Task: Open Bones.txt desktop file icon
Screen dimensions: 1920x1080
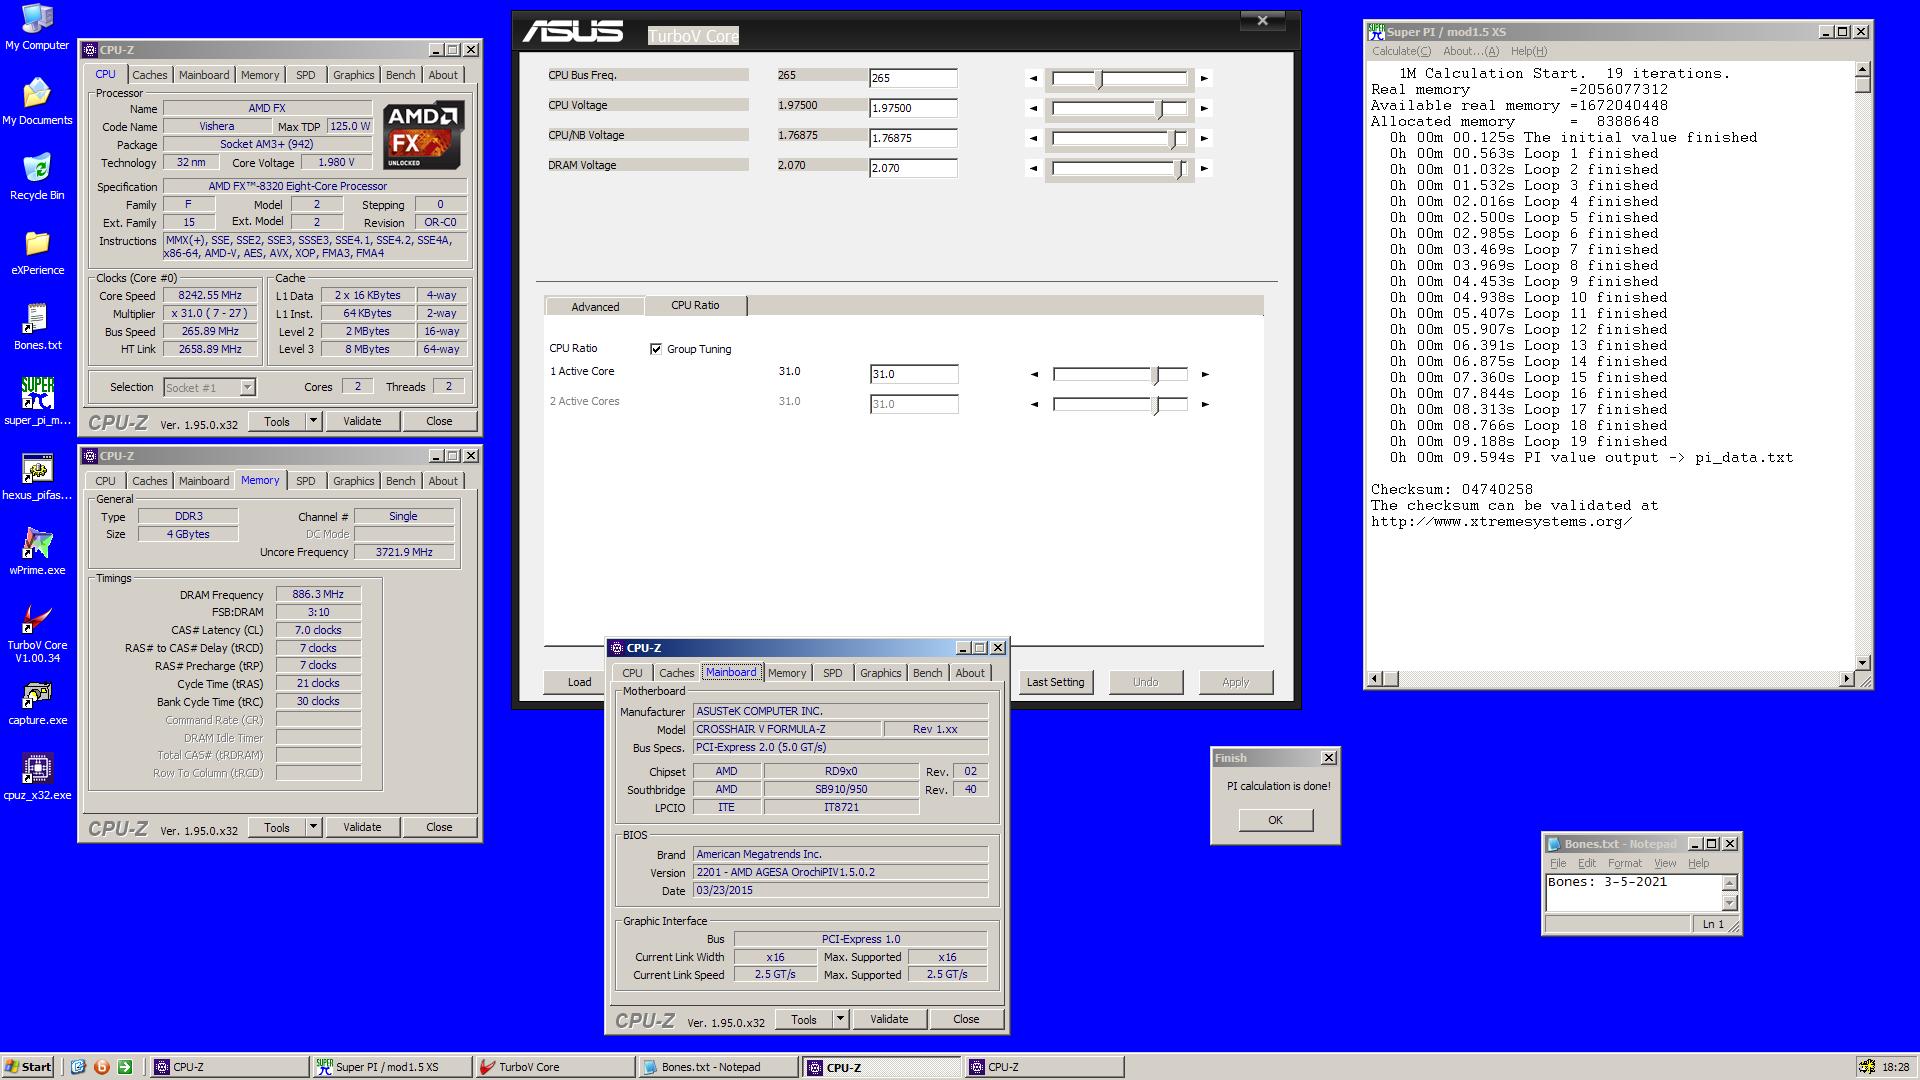Action: (x=37, y=327)
